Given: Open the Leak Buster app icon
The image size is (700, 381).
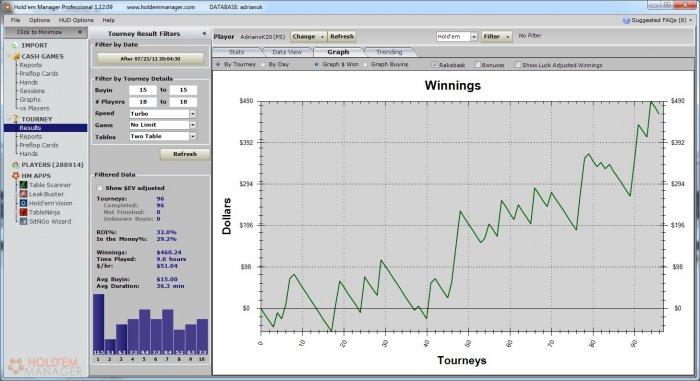Looking at the screenshot, I should [x=24, y=194].
